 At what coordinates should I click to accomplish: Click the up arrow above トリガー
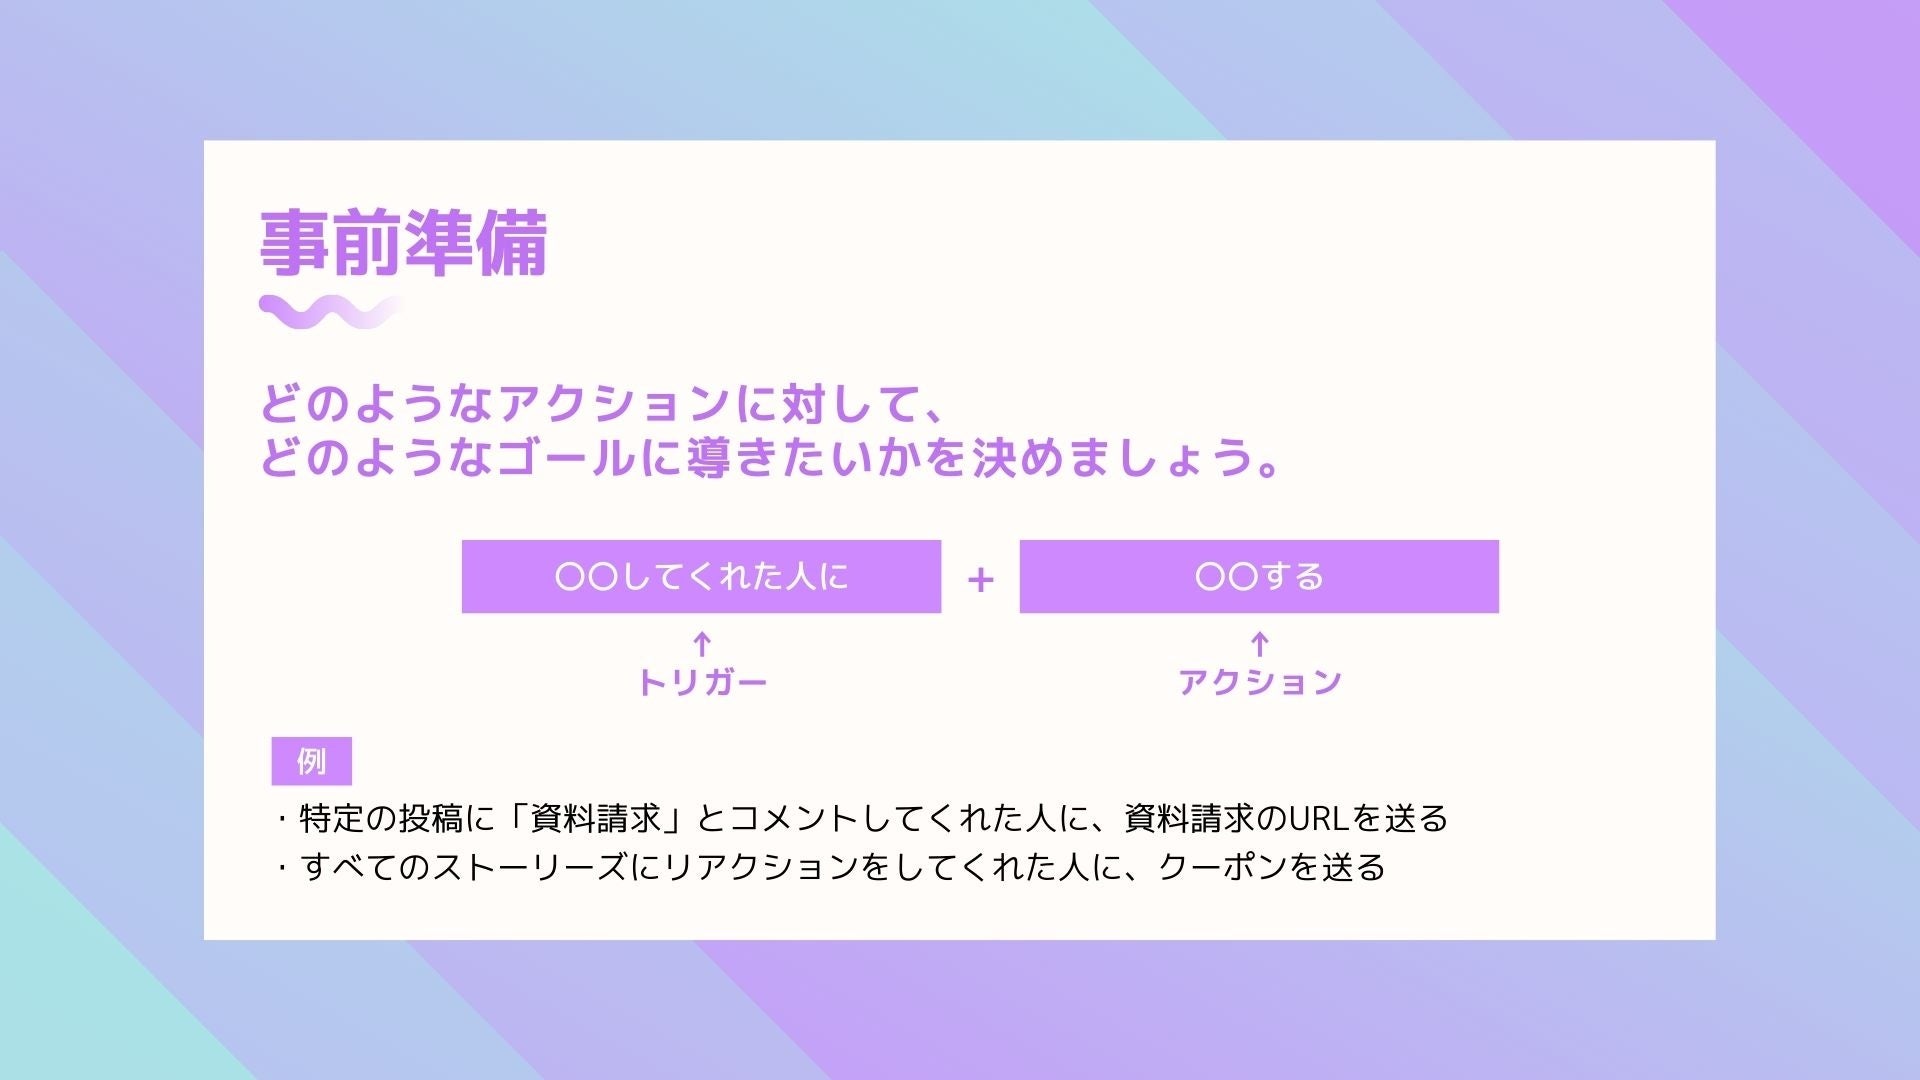[x=702, y=643]
